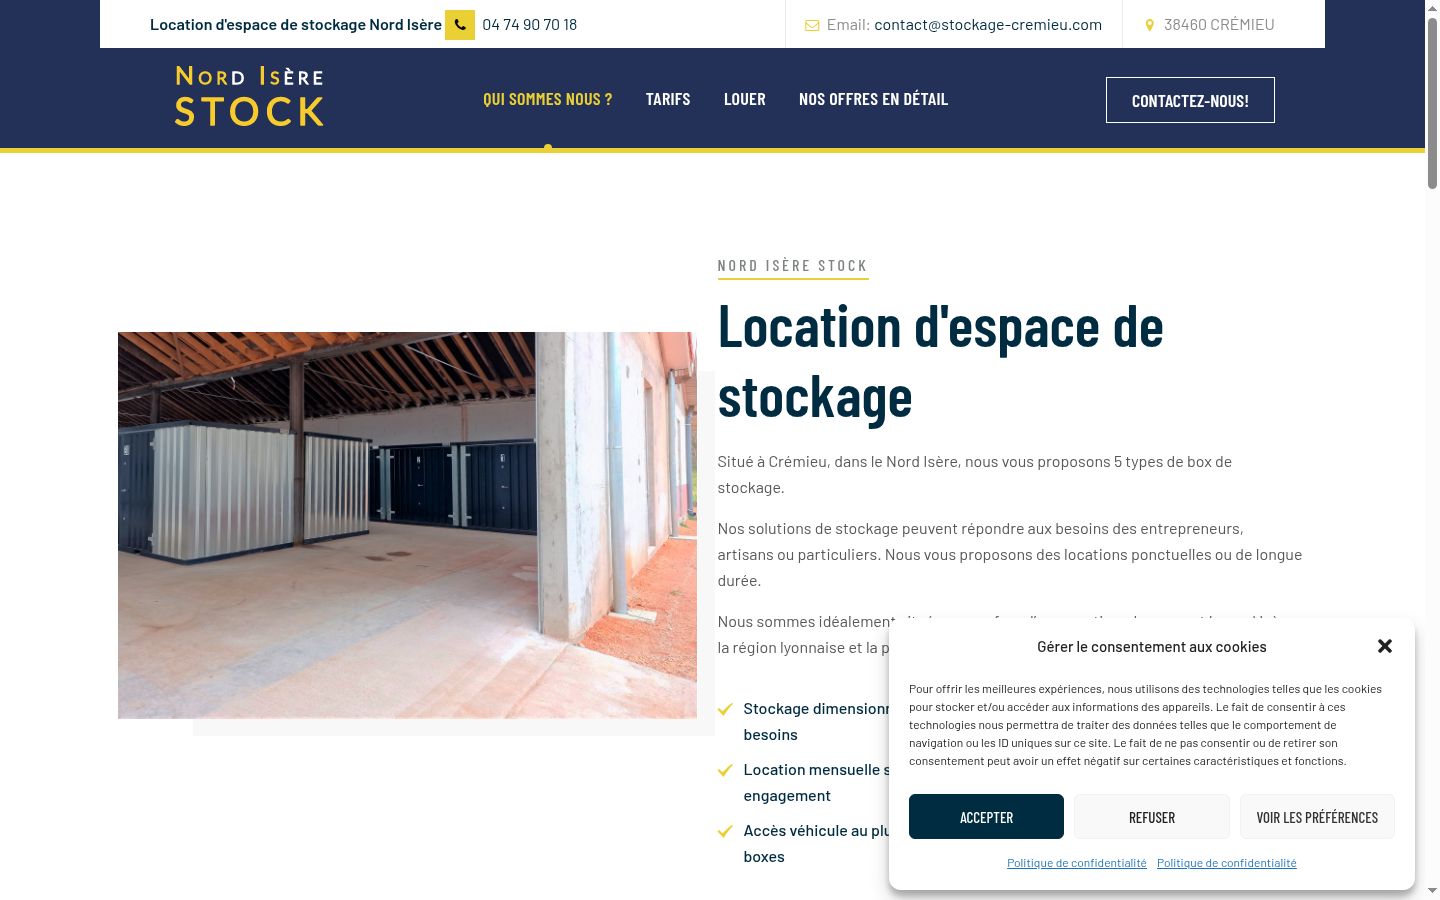This screenshot has height=900, width=1440.
Task: Click Location d'espace de stockage Nord Isère text
Action: tap(296, 25)
